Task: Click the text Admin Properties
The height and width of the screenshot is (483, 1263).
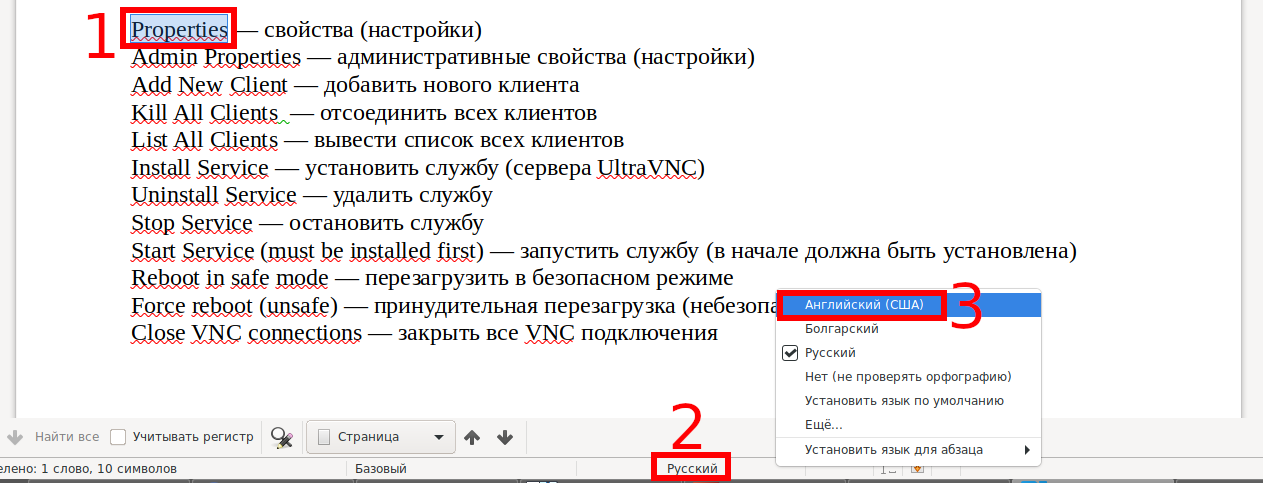Action: click(216, 57)
